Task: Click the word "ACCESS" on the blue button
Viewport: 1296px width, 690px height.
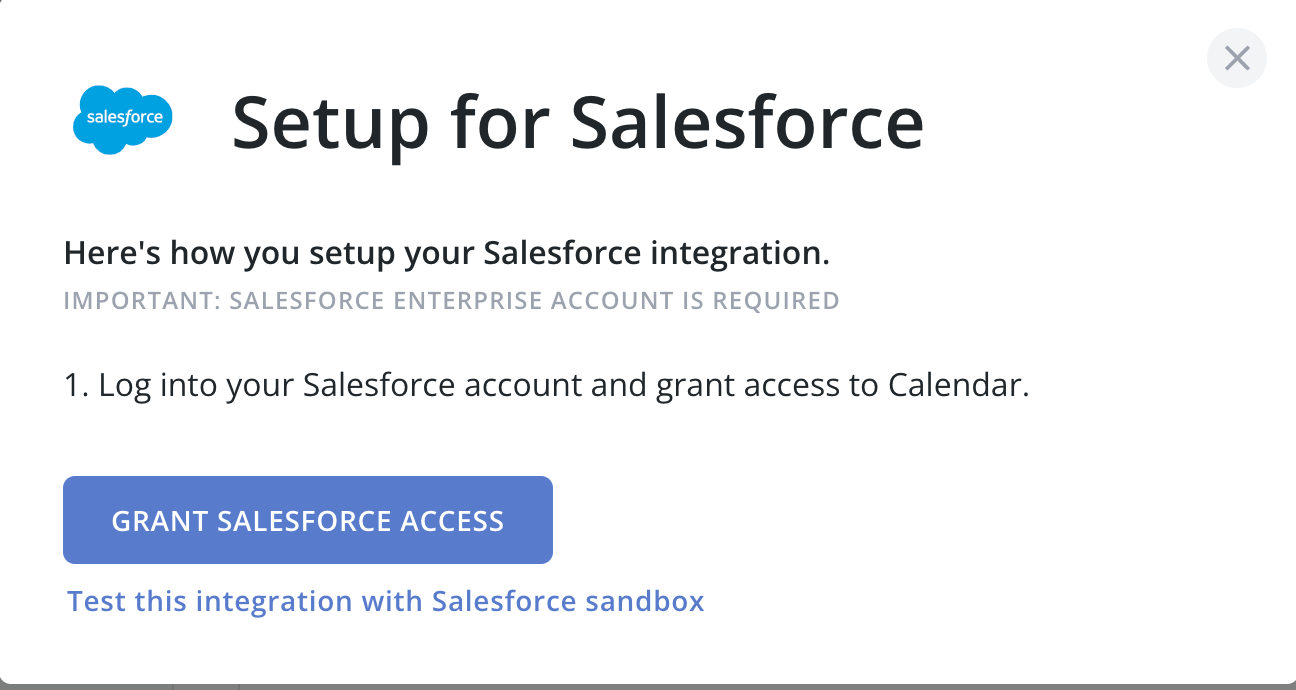Action: click(452, 521)
